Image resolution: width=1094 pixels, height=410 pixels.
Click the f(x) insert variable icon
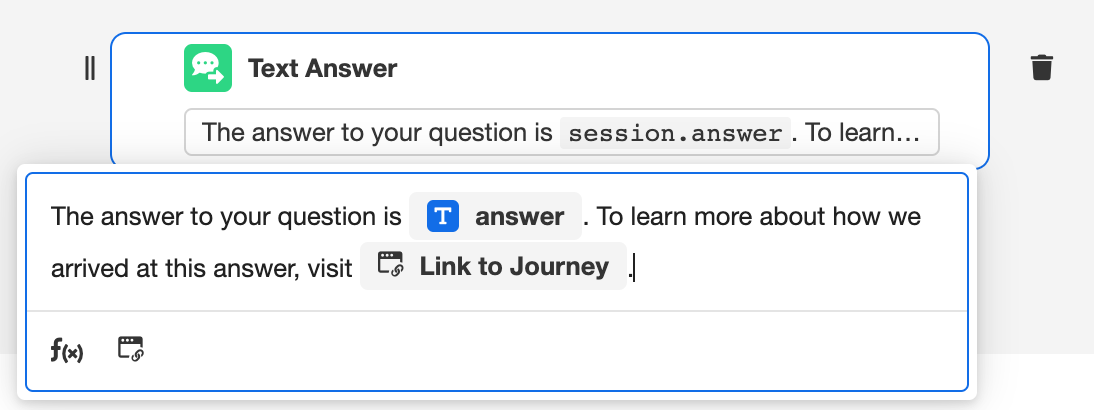coord(67,350)
